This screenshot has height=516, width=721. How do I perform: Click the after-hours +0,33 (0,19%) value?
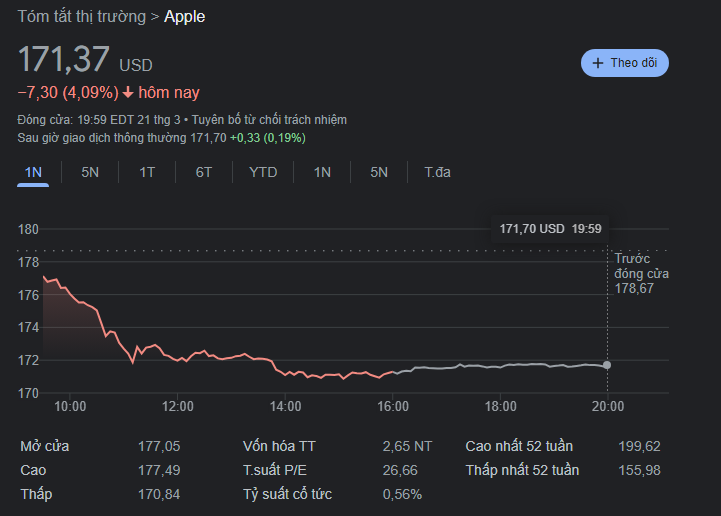coord(268,138)
